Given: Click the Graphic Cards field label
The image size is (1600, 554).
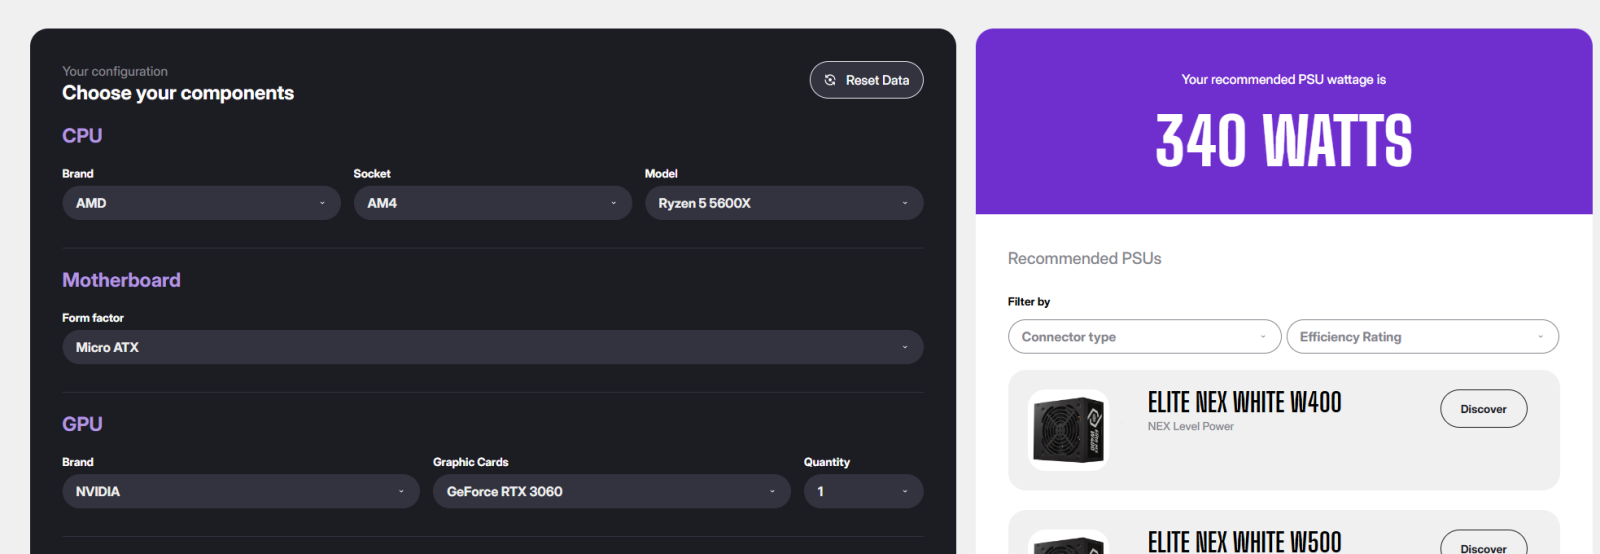Looking at the screenshot, I should tap(470, 462).
